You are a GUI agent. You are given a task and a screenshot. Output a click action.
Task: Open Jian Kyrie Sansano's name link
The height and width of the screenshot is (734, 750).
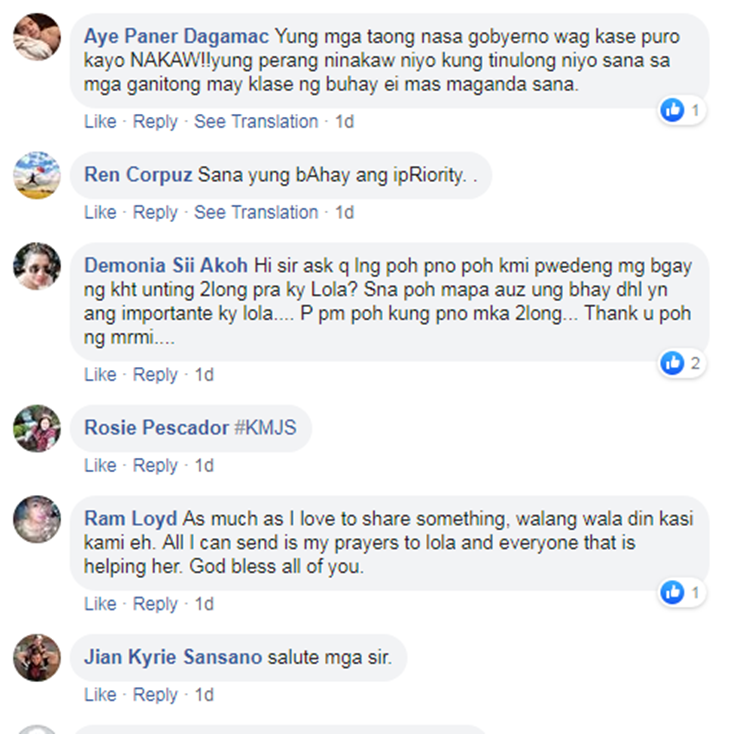tap(173, 657)
